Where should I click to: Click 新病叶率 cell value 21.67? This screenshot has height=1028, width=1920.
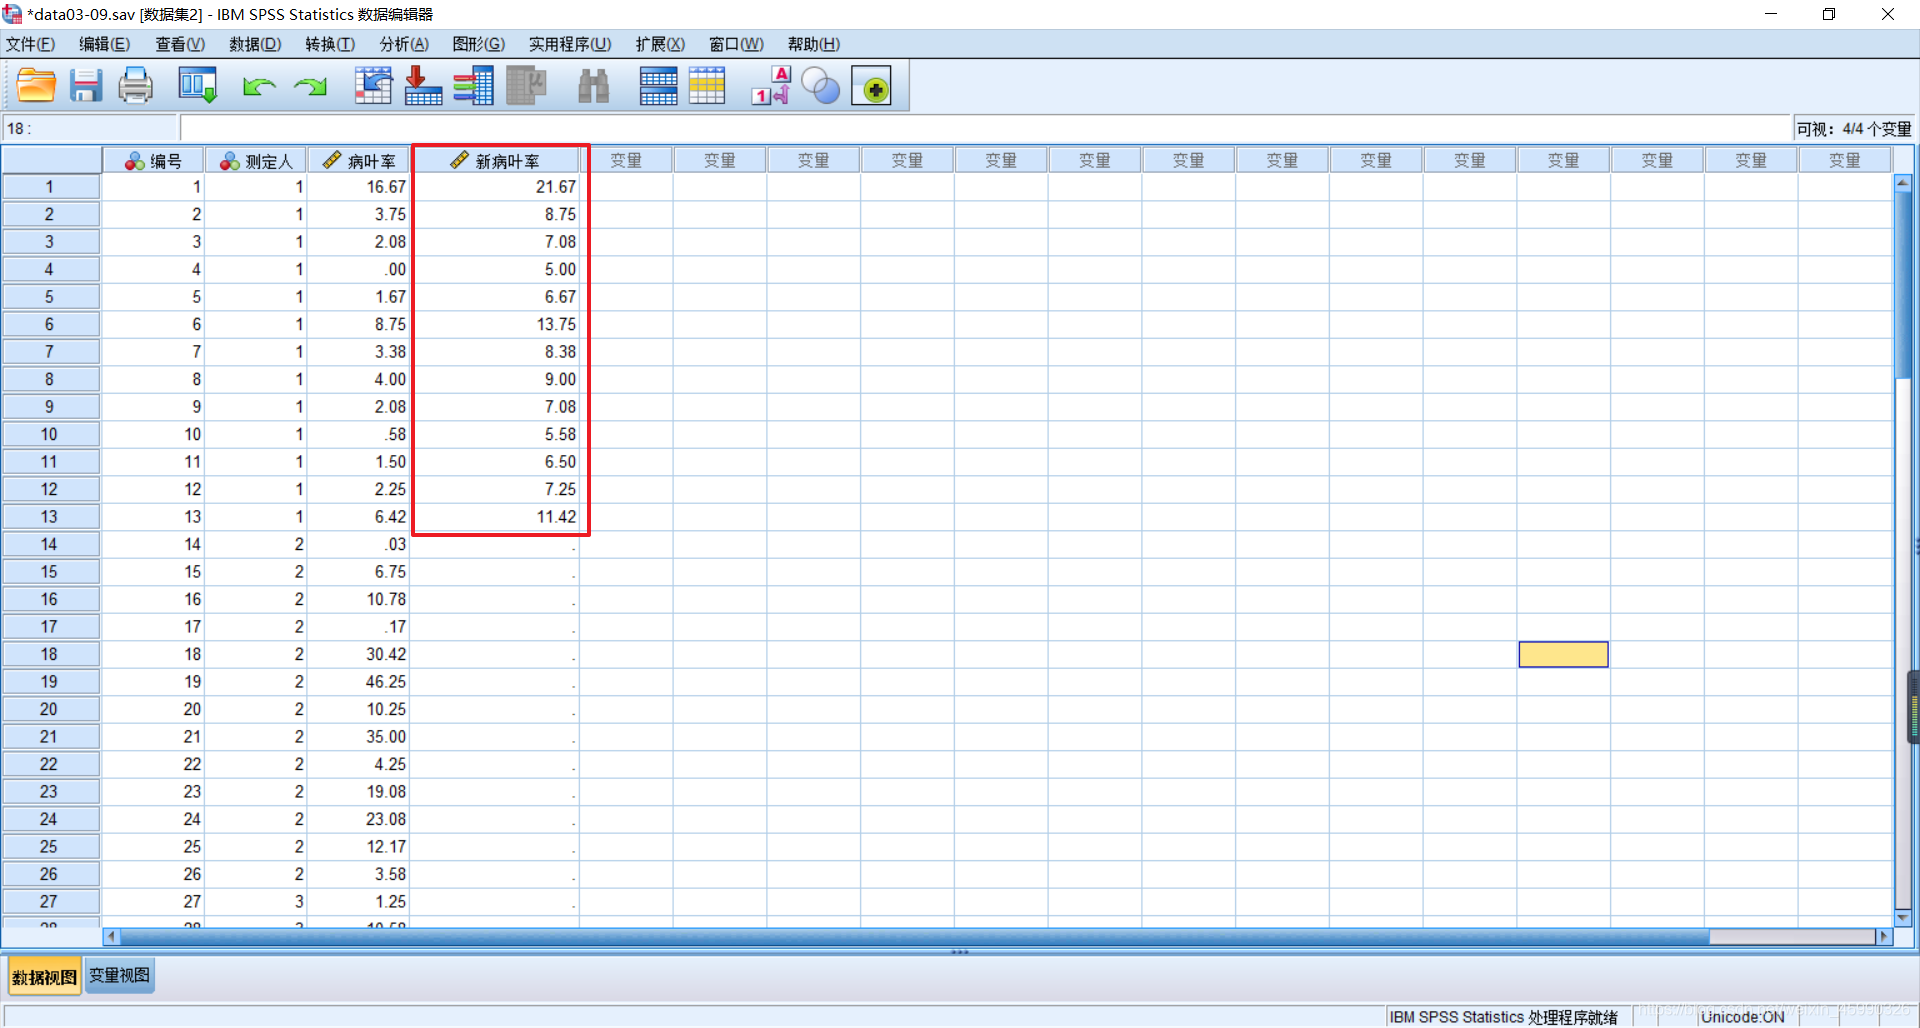point(497,187)
